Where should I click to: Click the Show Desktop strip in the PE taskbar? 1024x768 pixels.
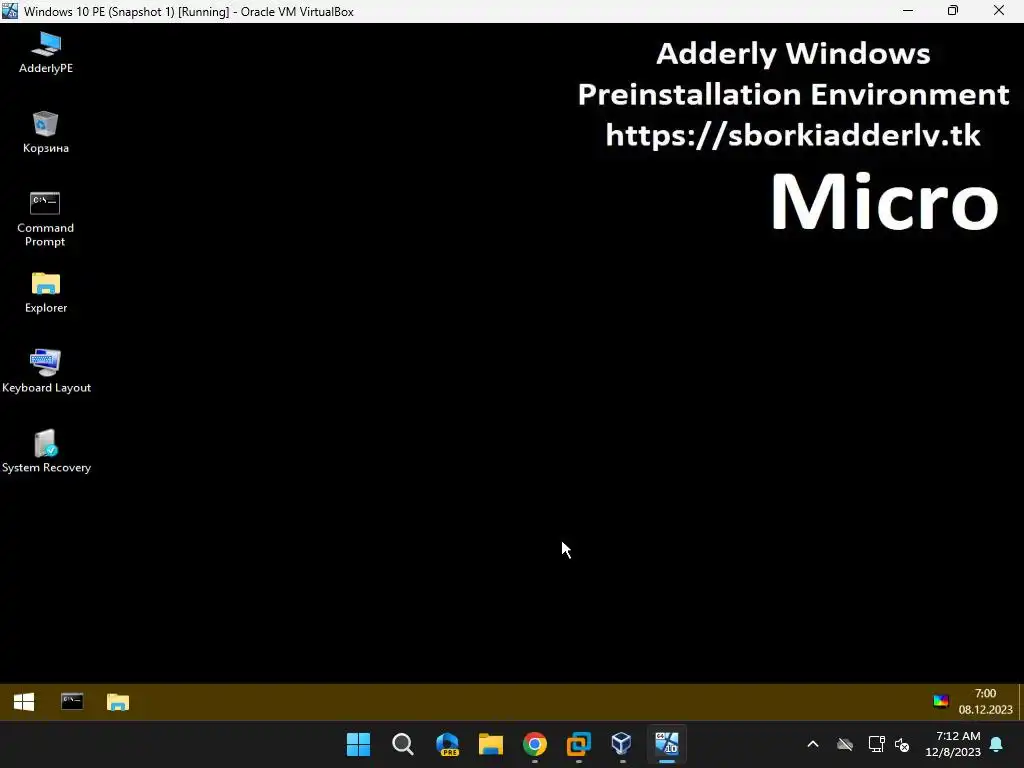(1020, 702)
